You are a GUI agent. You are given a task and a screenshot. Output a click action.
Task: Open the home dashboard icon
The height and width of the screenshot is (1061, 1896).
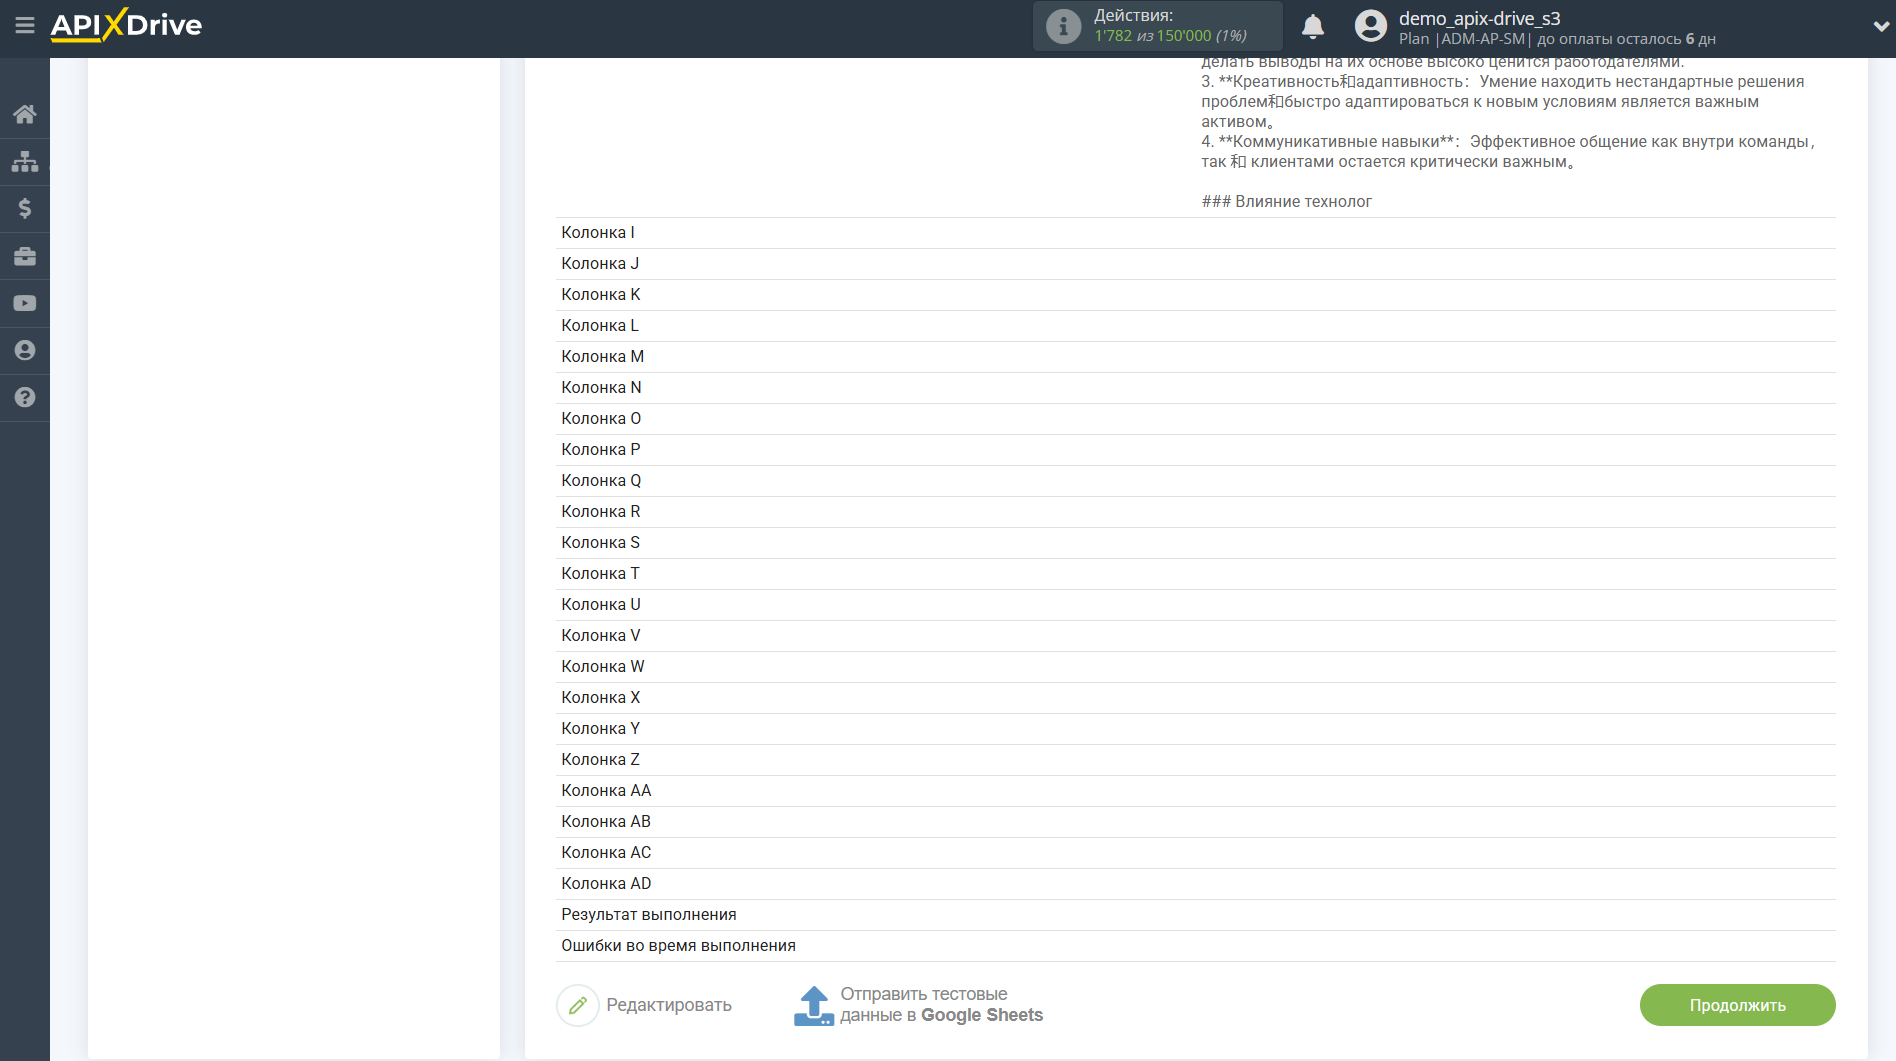pos(25,114)
